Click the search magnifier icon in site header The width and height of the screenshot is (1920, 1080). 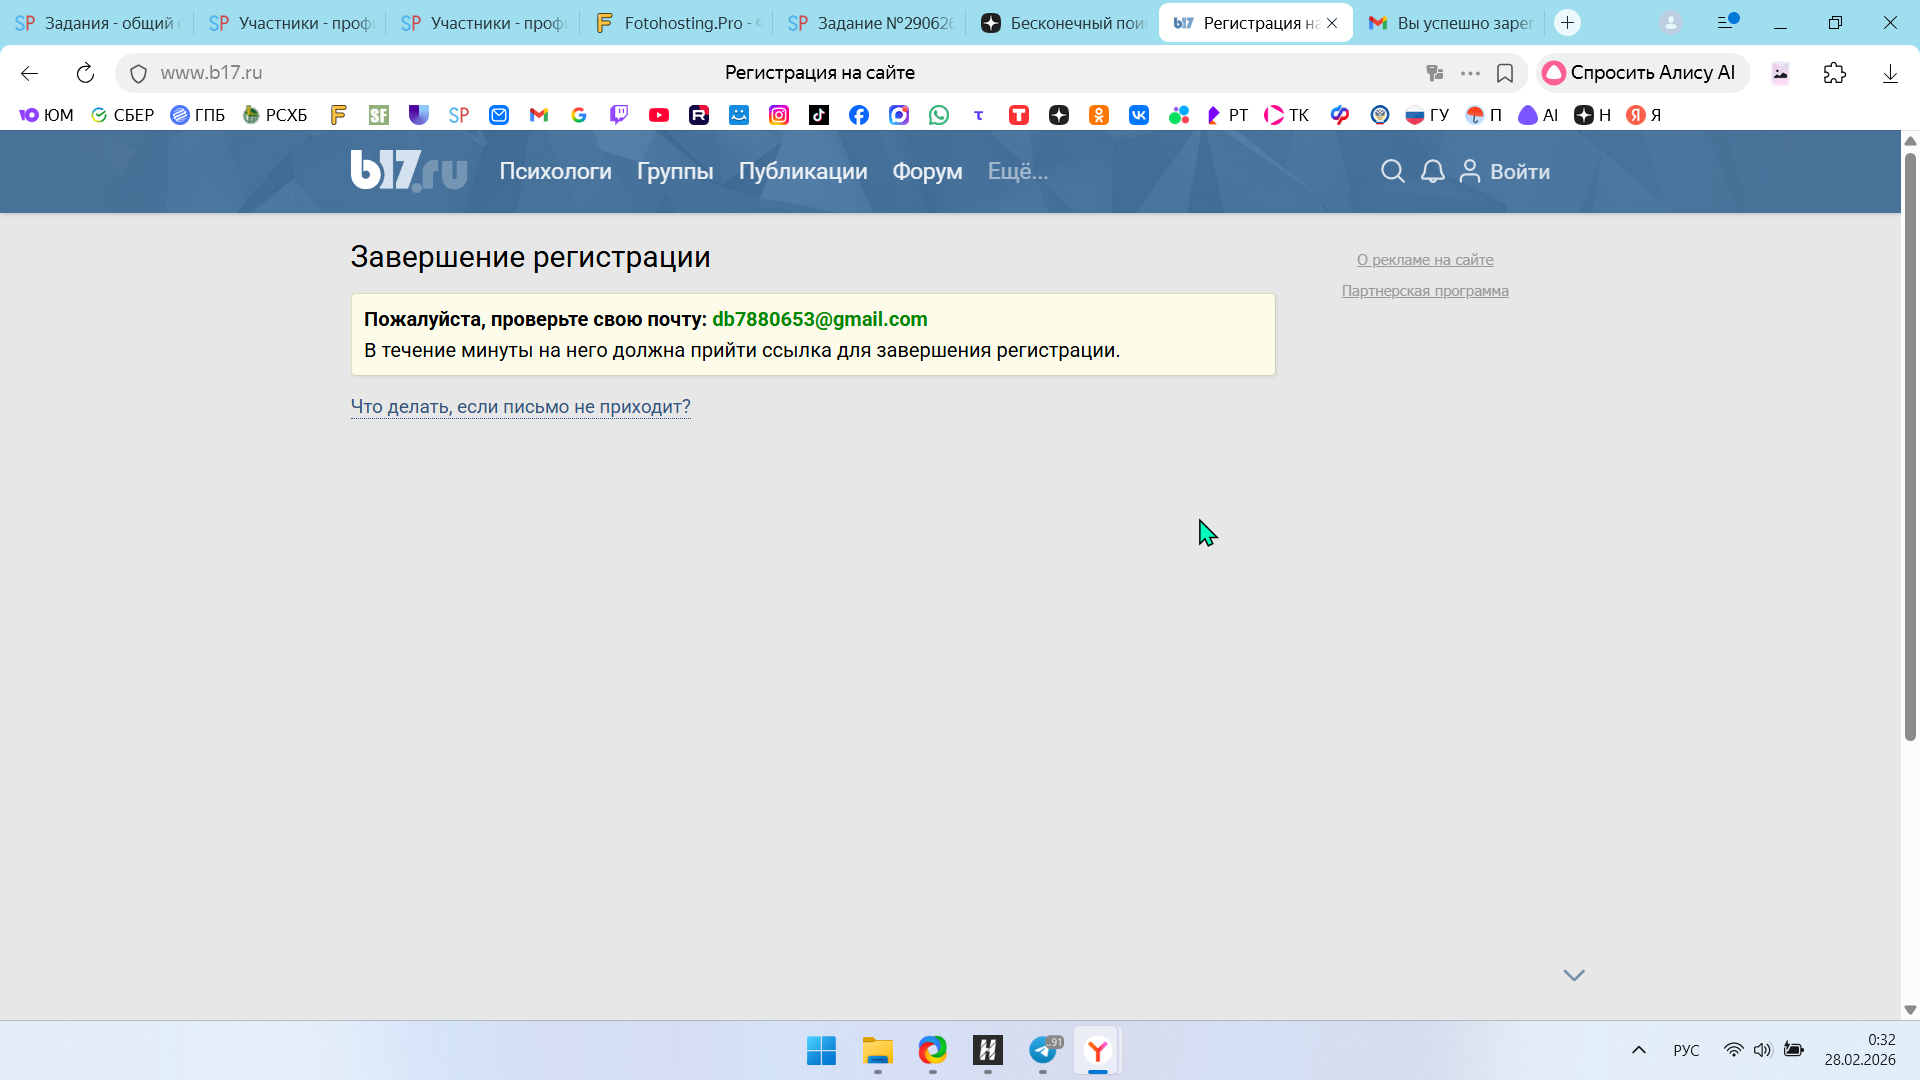point(1392,171)
